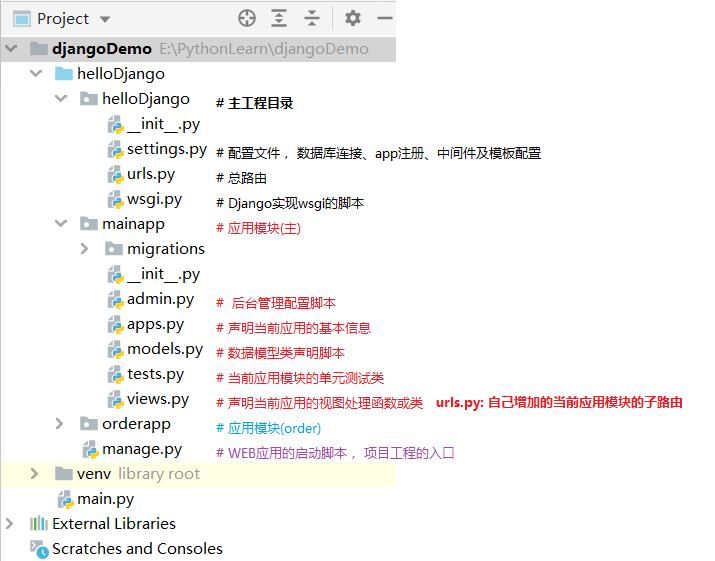Collapse the mainapp folder arrow

[61, 223]
